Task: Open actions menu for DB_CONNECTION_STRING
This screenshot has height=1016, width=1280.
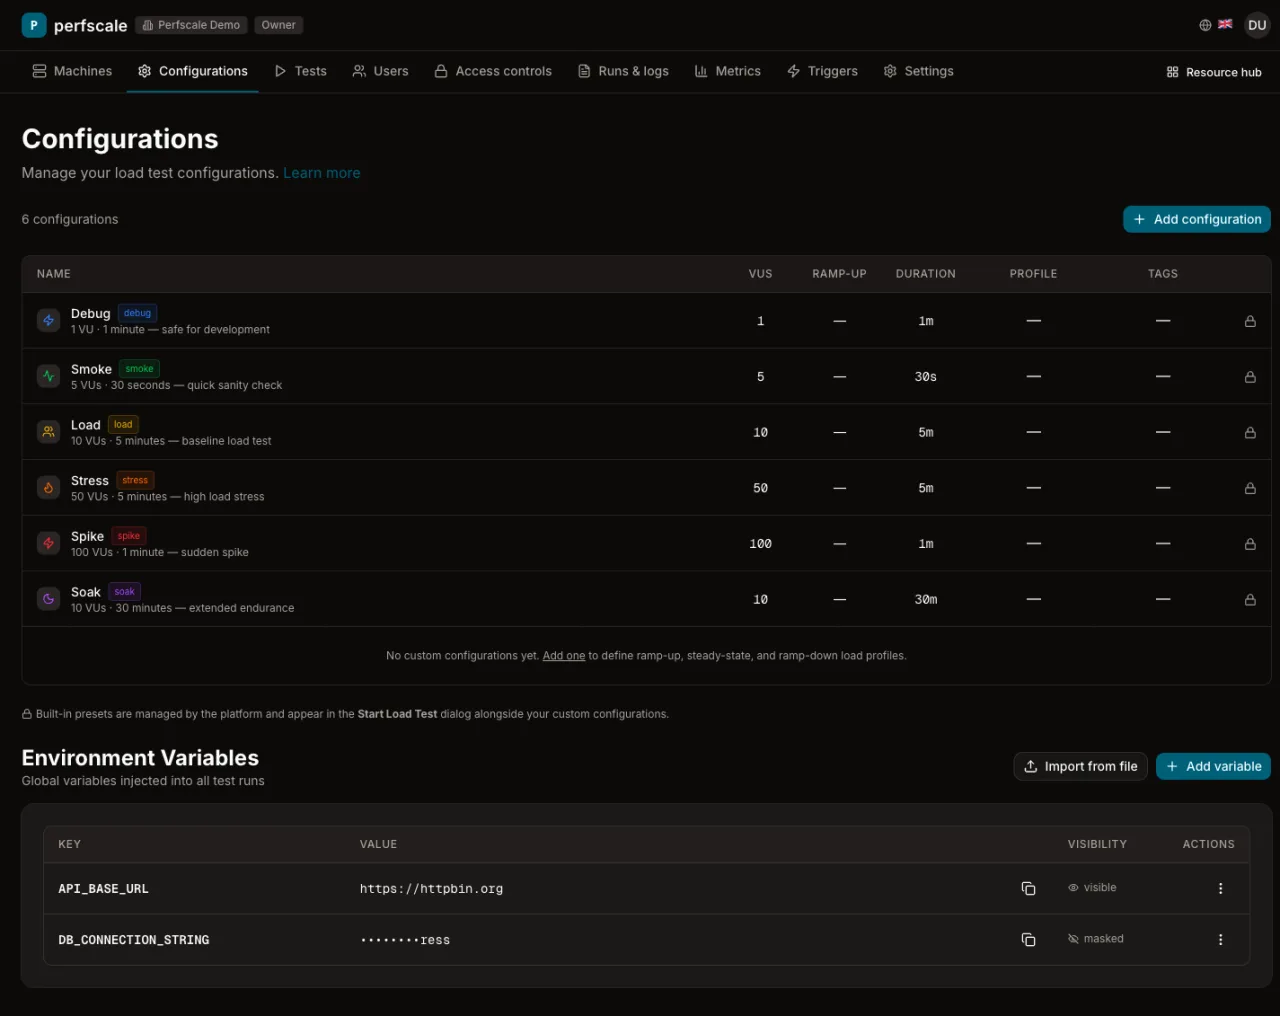Action: [1220, 939]
